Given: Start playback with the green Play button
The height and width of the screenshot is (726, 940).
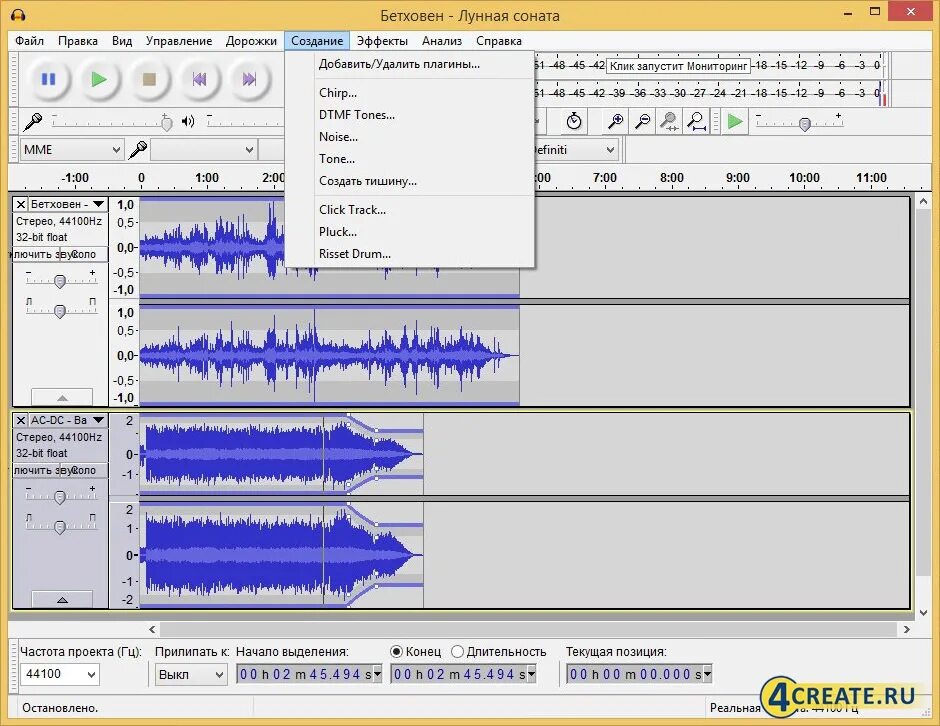Looking at the screenshot, I should click(x=98, y=79).
